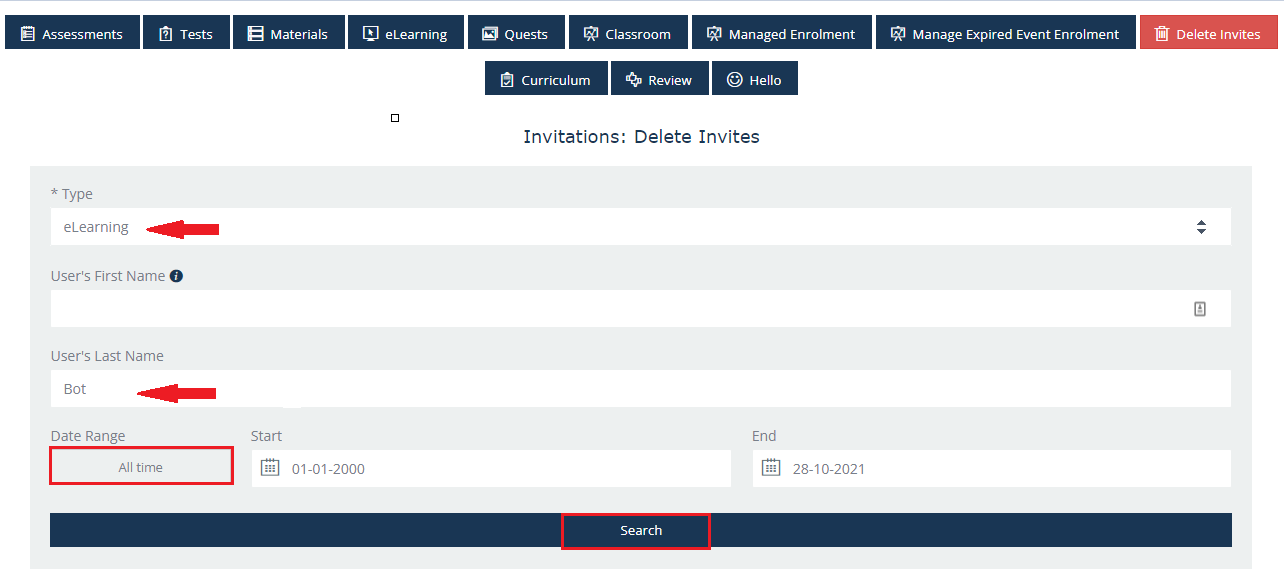The height and width of the screenshot is (570, 1284).
Task: Open the Review tab
Action: tap(659, 79)
